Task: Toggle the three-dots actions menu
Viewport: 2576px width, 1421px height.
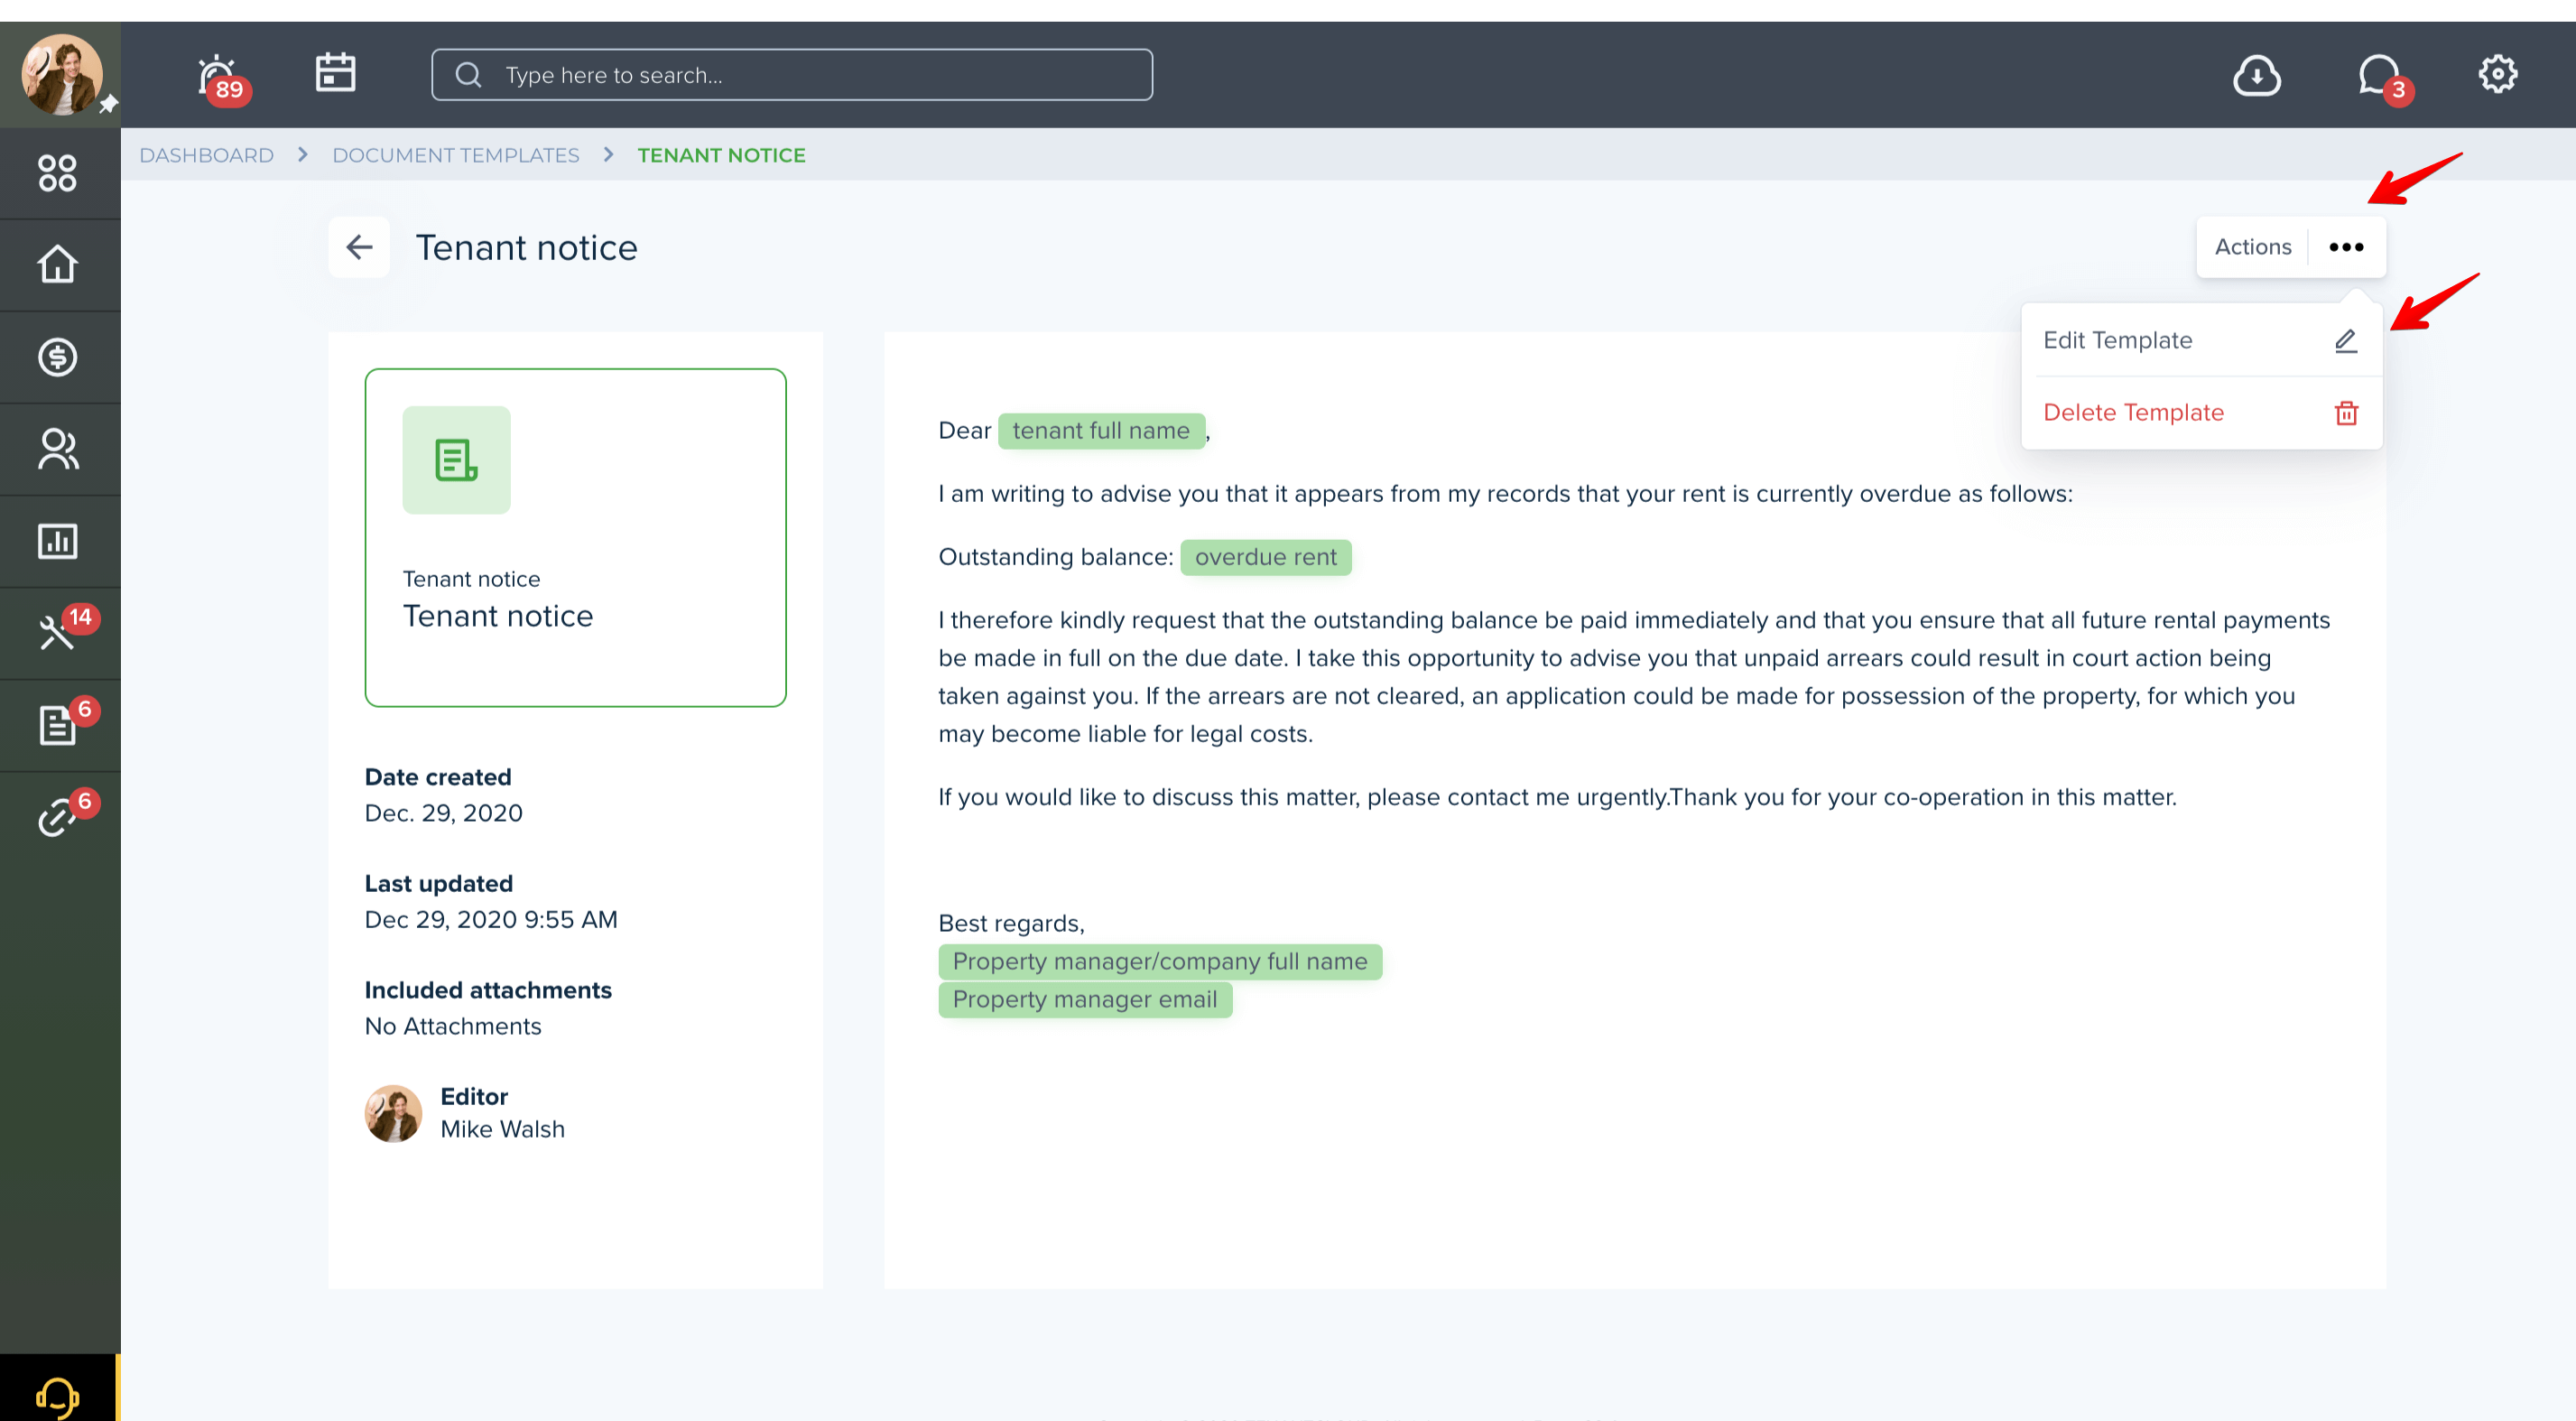Action: [x=2346, y=247]
